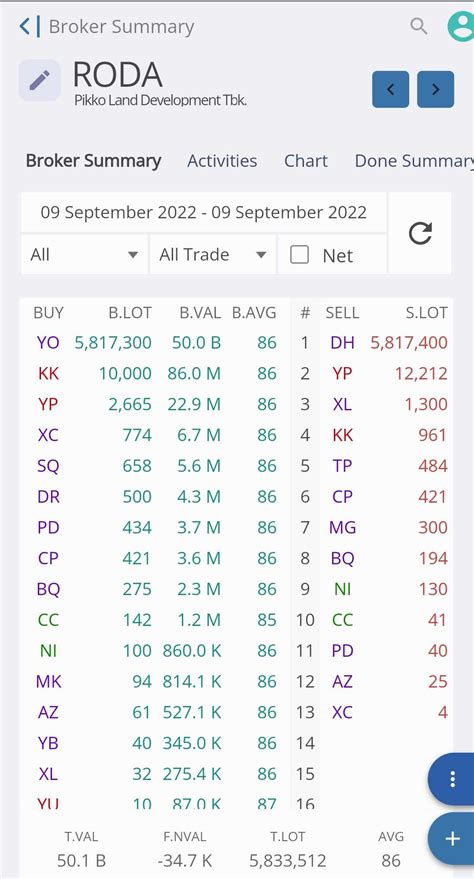This screenshot has width=474, height=879.
Task: Open the user profile avatar
Action: pos(461,26)
